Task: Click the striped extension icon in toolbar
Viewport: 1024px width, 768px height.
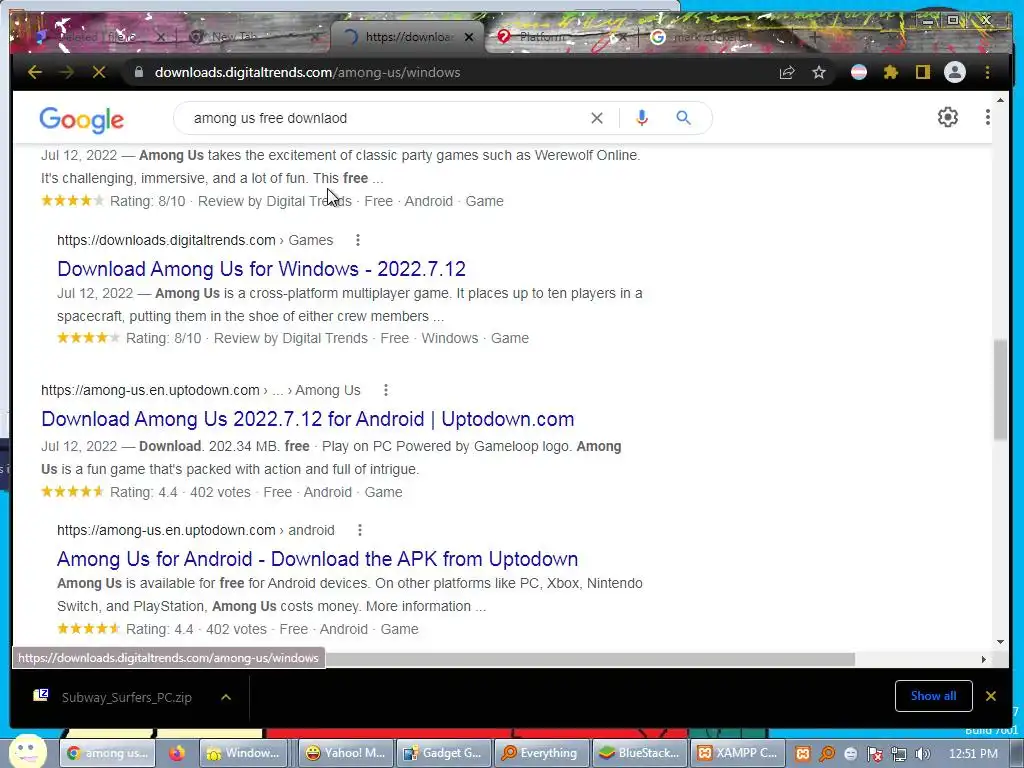Action: coord(859,72)
